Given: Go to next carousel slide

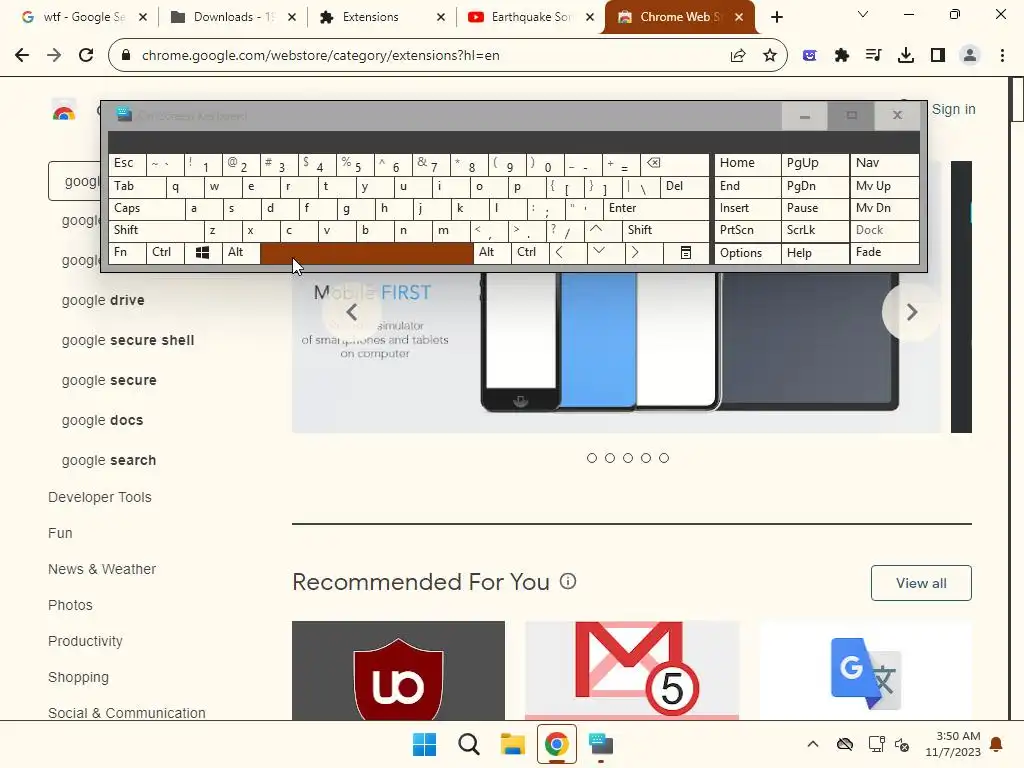Looking at the screenshot, I should (911, 312).
